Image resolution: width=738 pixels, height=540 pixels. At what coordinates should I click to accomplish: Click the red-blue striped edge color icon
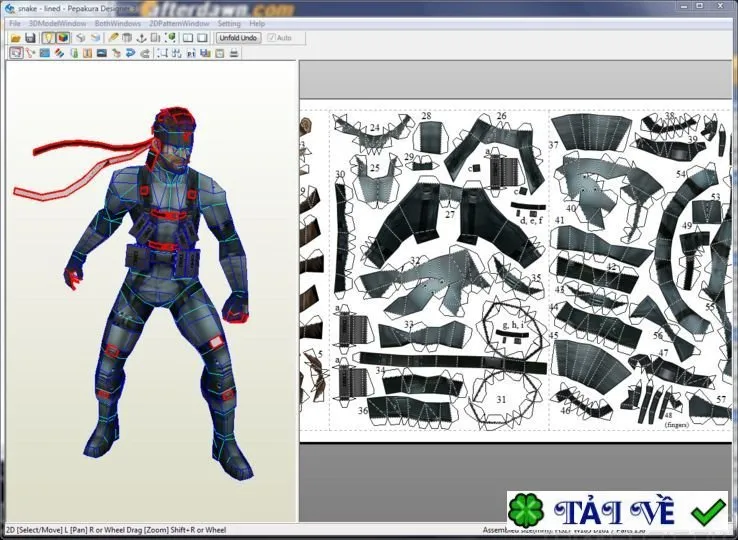(x=59, y=53)
